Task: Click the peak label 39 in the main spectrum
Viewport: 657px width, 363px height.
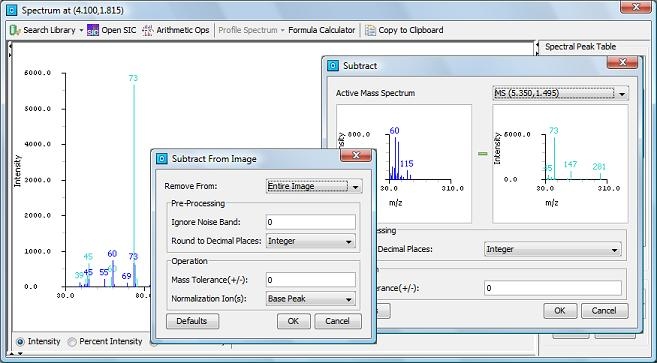Action: [79, 275]
